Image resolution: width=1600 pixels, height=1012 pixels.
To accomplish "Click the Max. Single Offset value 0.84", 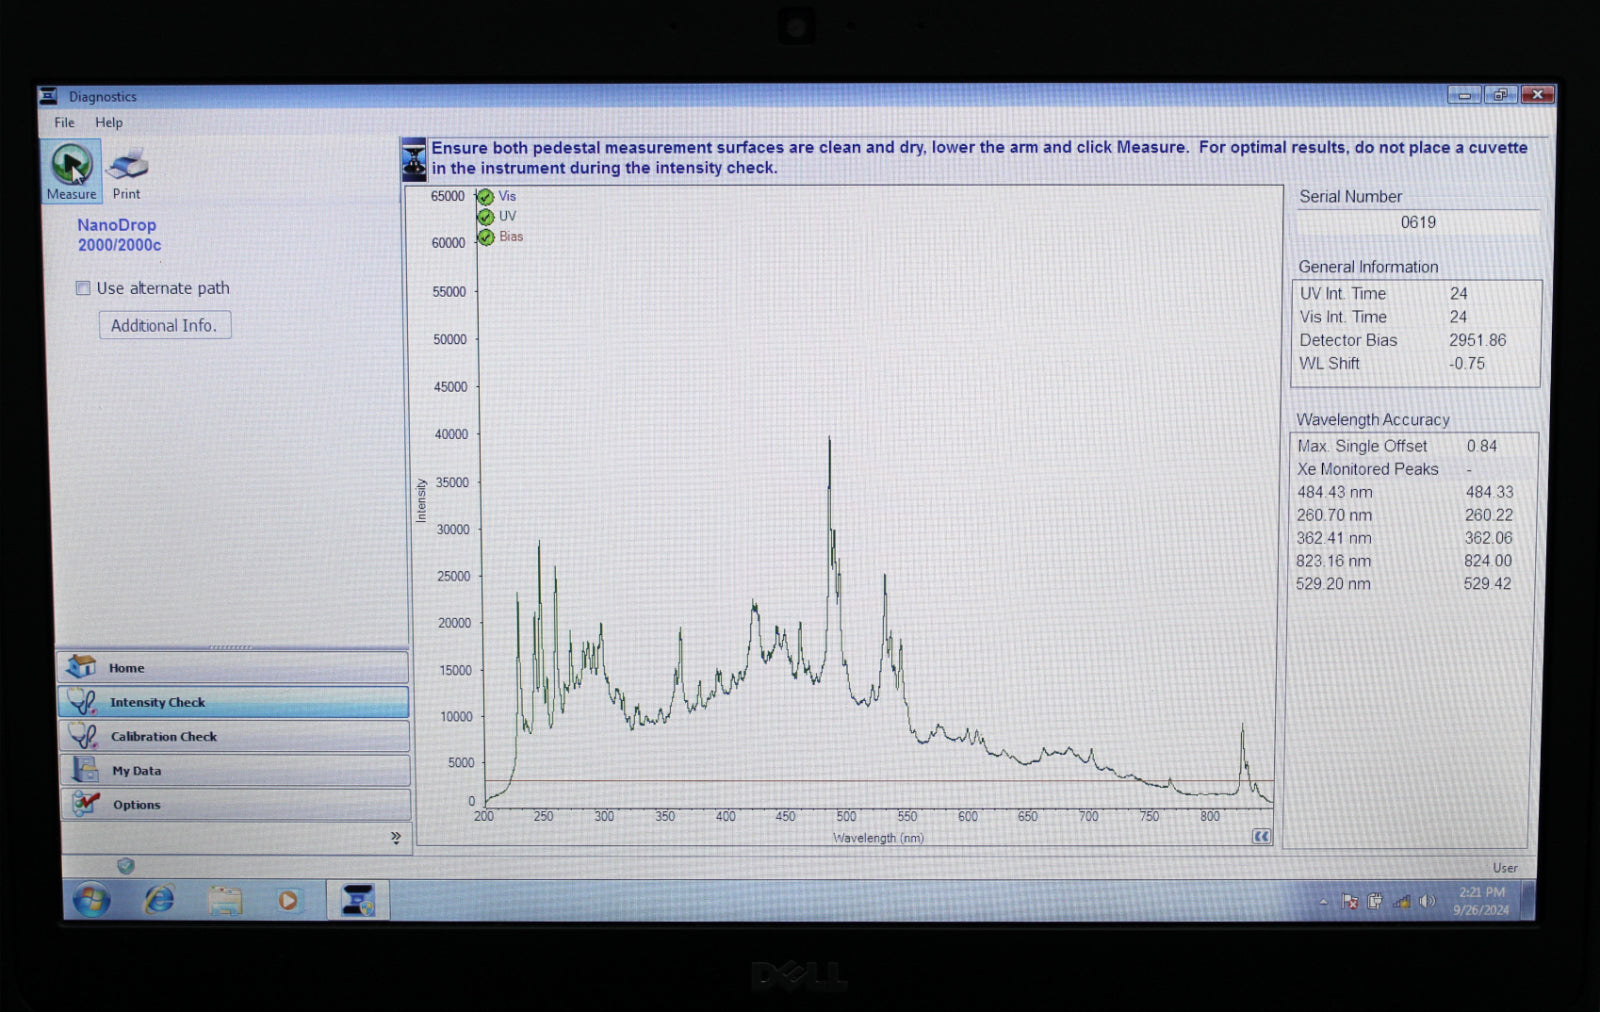I will 1482,446.
